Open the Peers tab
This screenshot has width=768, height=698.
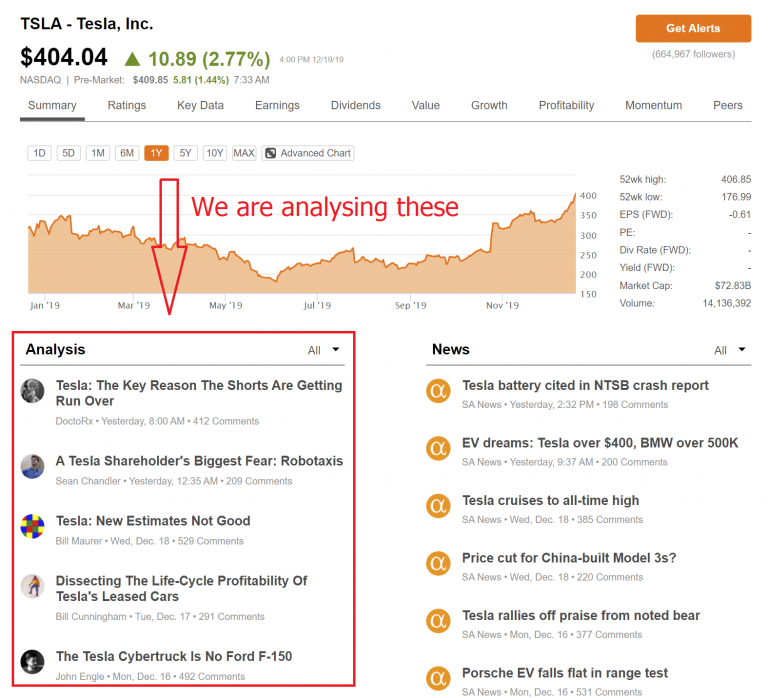click(728, 105)
